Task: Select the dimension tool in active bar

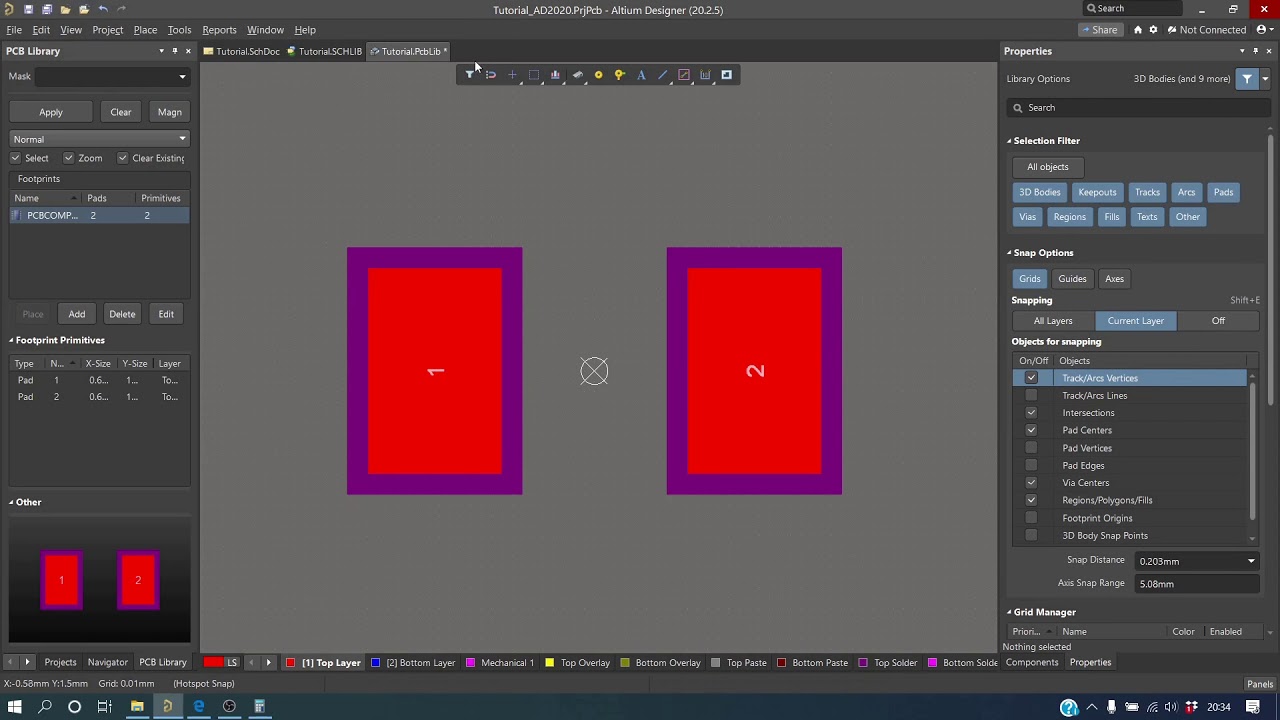Action: [x=705, y=75]
